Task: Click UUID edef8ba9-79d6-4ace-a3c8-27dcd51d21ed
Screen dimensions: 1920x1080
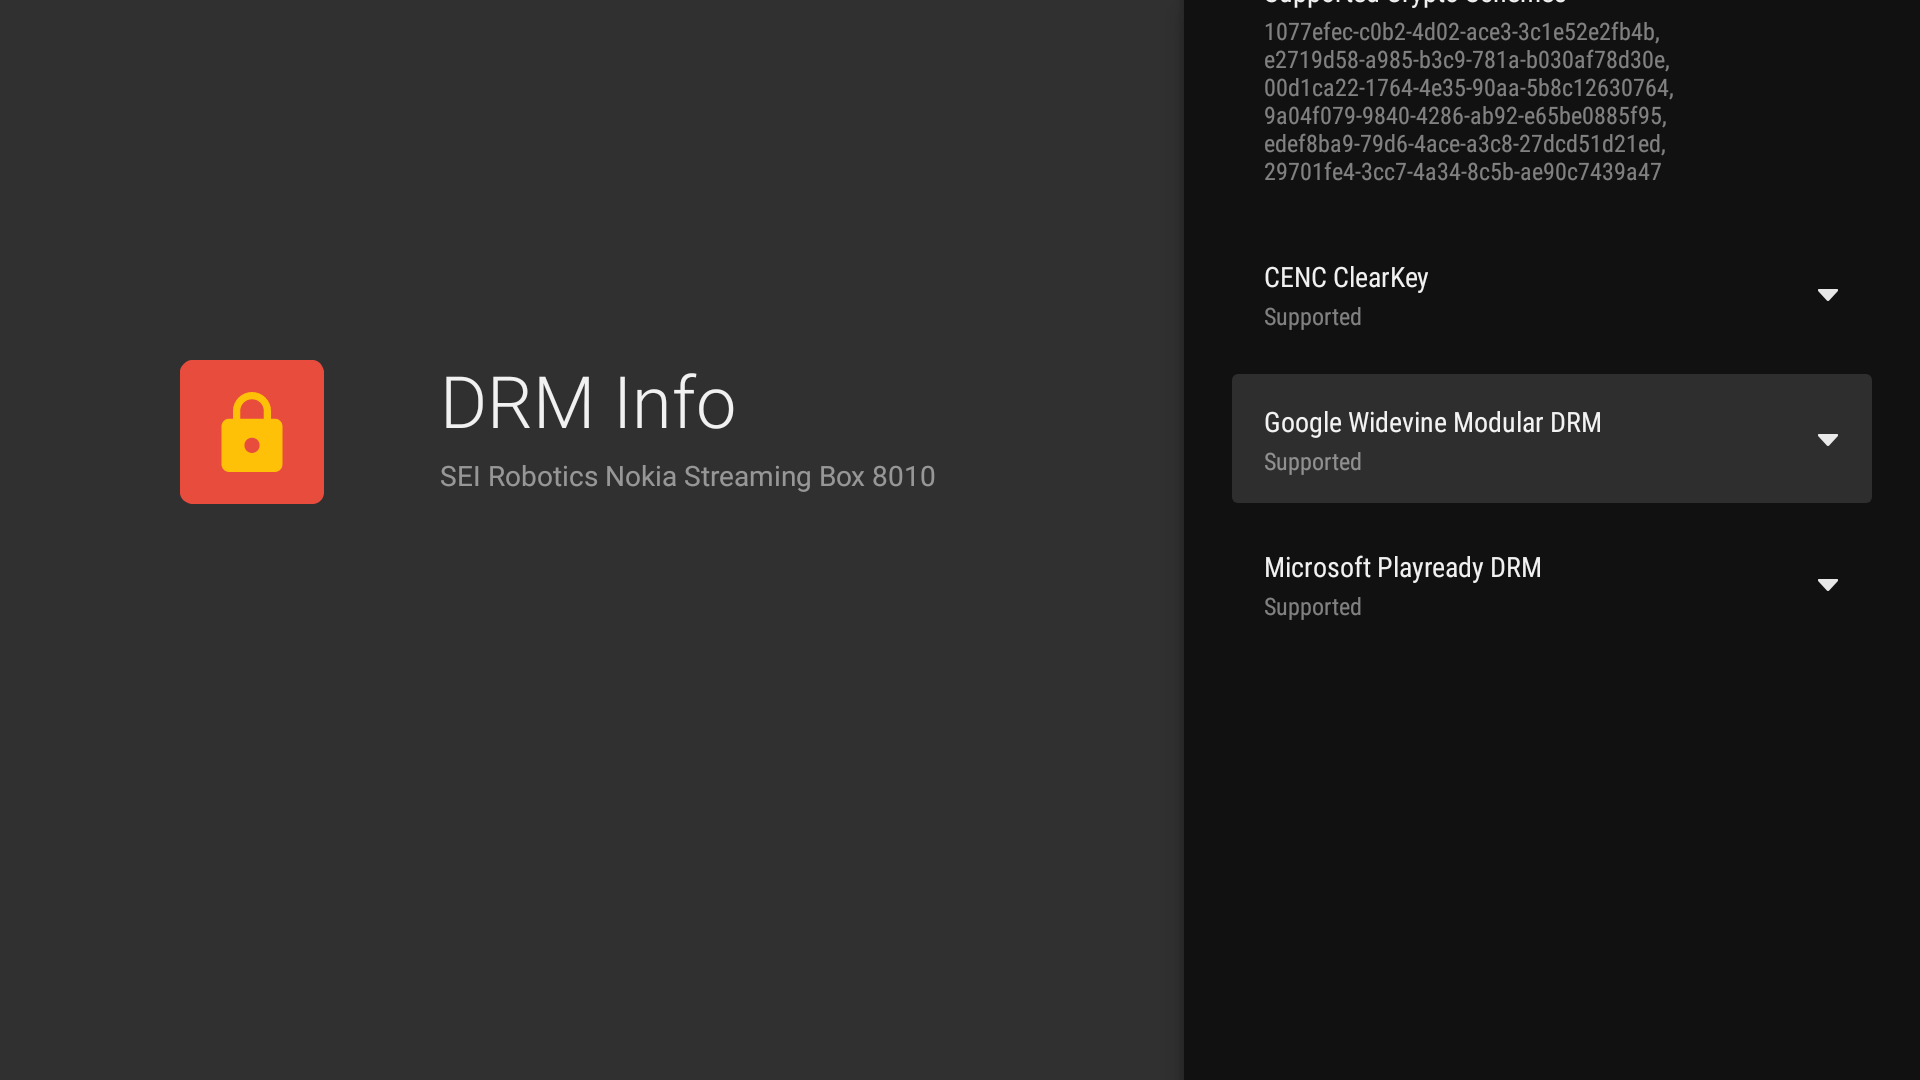Action: [x=1463, y=144]
